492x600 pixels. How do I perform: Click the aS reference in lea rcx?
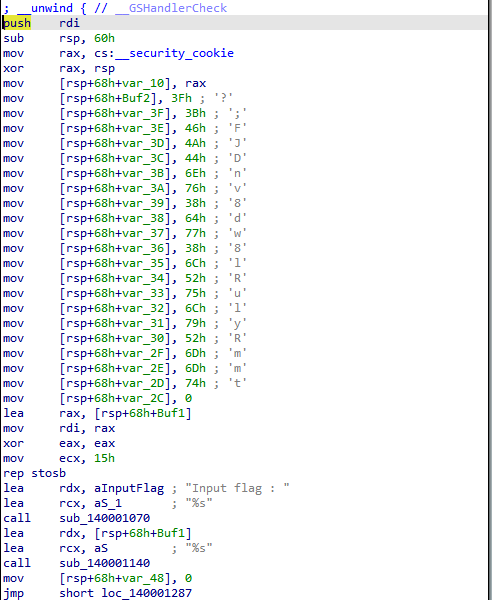coord(101,548)
